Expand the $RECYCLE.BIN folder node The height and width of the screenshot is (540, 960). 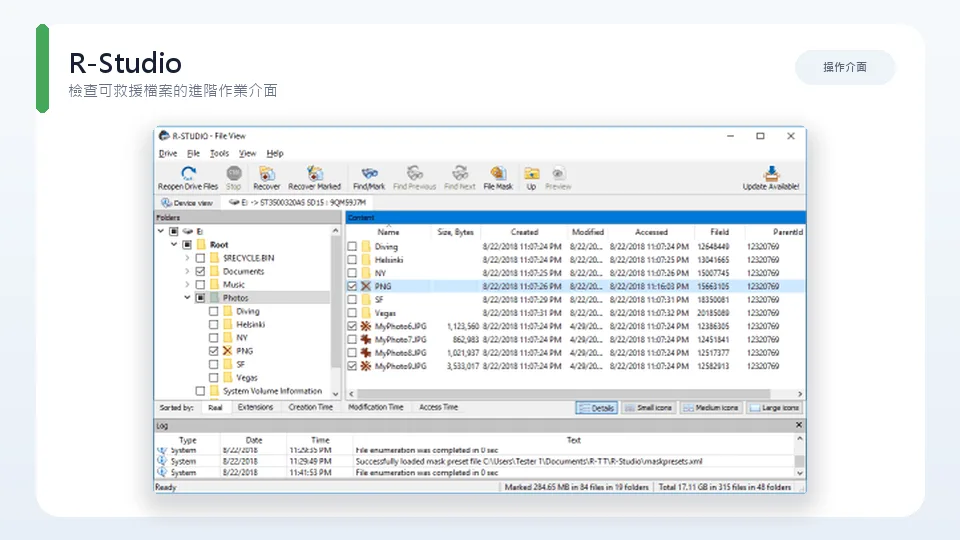[187, 258]
